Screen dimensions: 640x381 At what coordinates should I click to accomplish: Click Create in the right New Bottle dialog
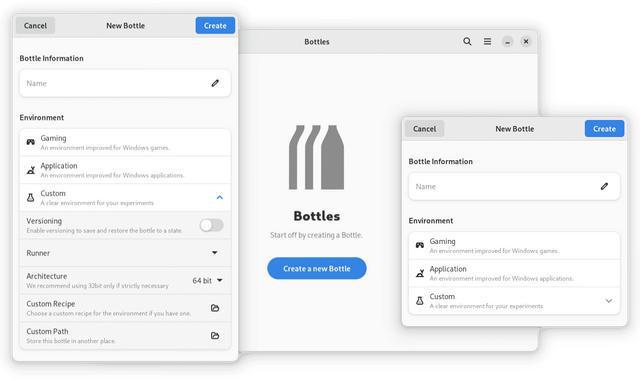point(604,129)
